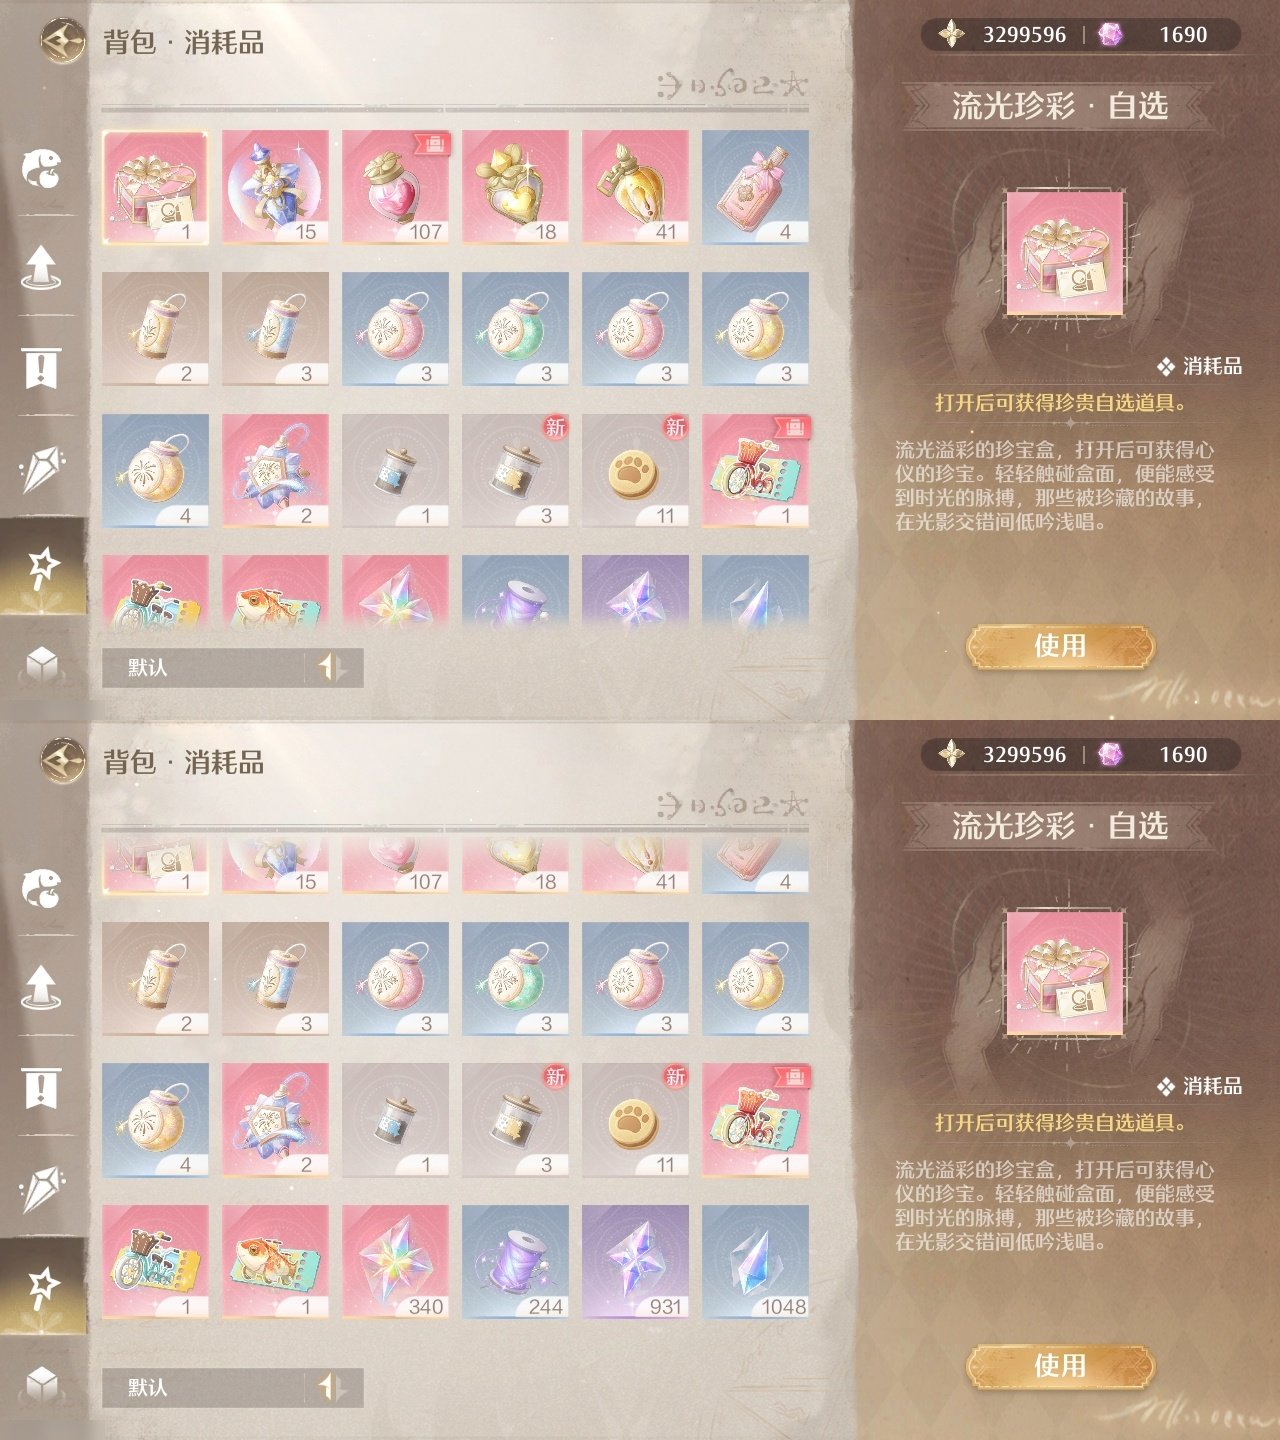This screenshot has width=1280, height=1440.
Task: Select the fully visible golden heart locket showing 18
Action: 516,187
